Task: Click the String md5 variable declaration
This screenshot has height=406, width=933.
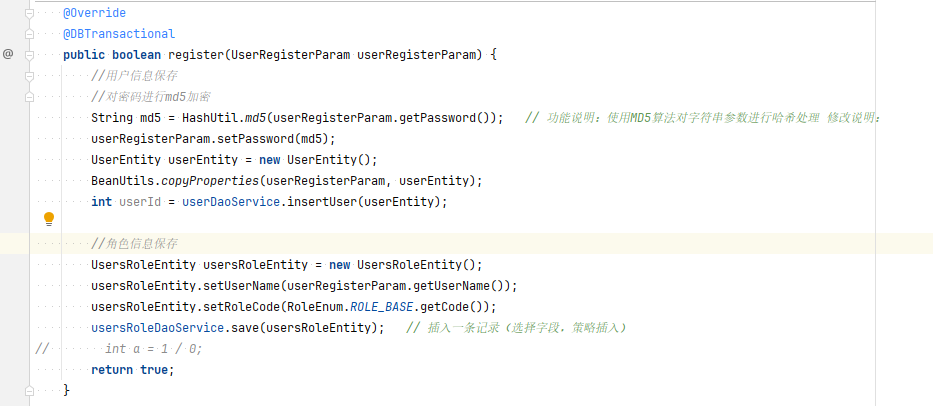Action: click(126, 118)
